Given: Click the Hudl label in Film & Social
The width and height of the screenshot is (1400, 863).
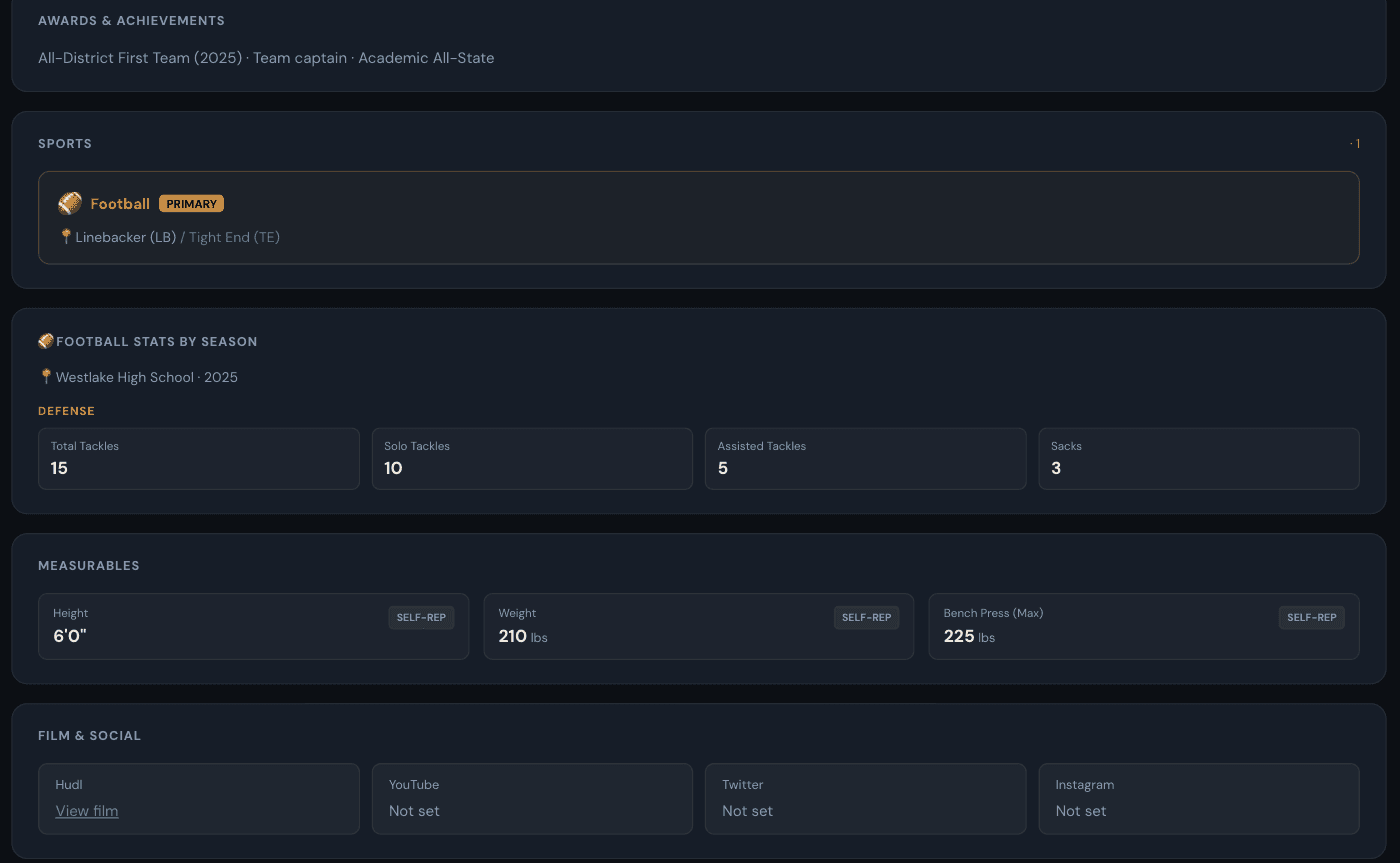Looking at the screenshot, I should click(68, 785).
